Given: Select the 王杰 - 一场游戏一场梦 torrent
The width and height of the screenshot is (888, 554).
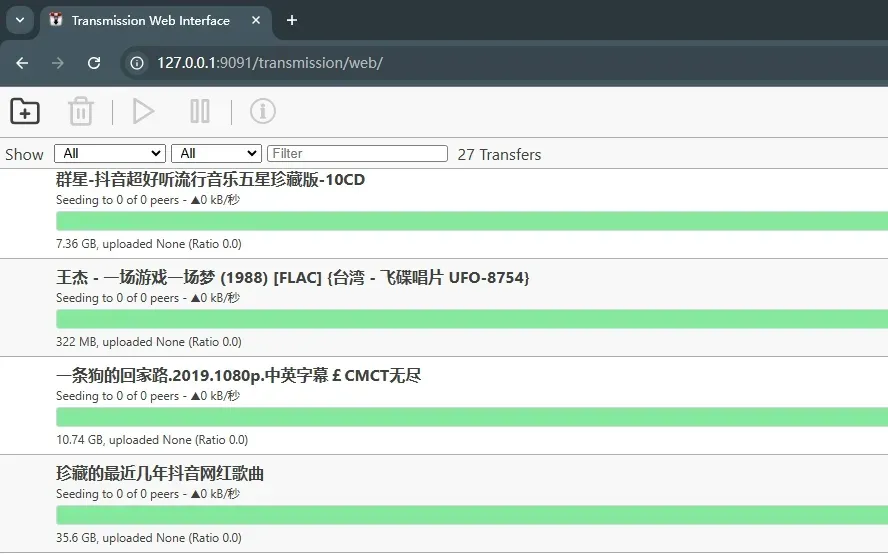Looking at the screenshot, I should [292, 277].
